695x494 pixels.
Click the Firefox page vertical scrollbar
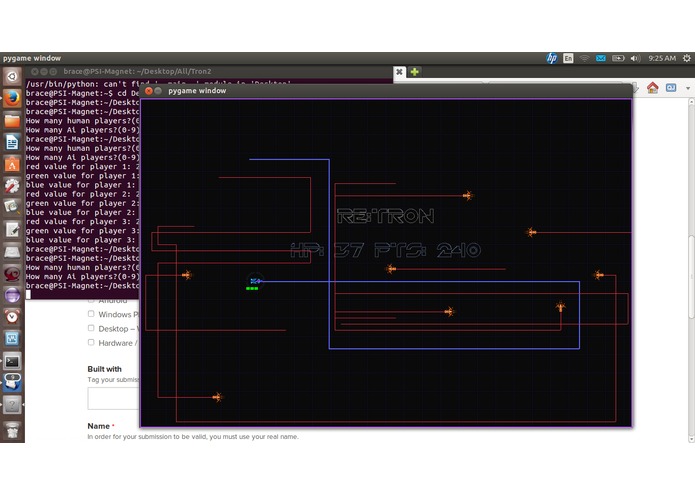click(691, 277)
